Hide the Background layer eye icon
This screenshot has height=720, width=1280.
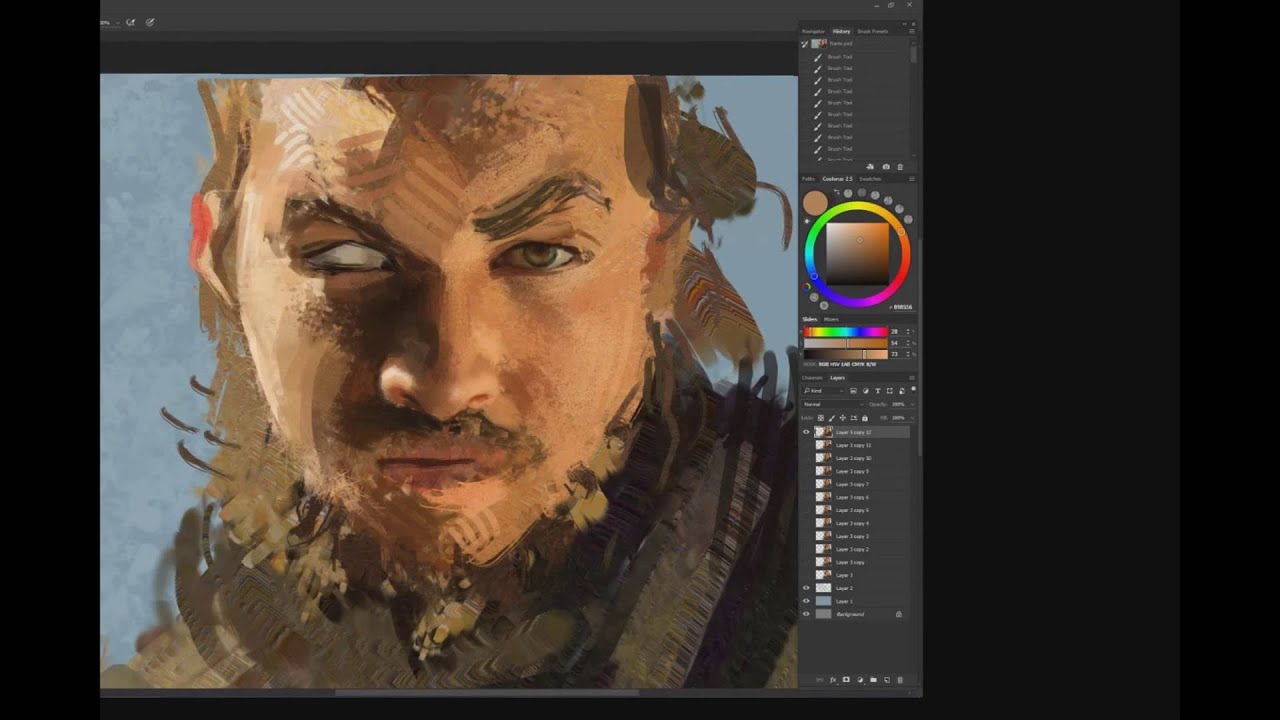pos(806,614)
